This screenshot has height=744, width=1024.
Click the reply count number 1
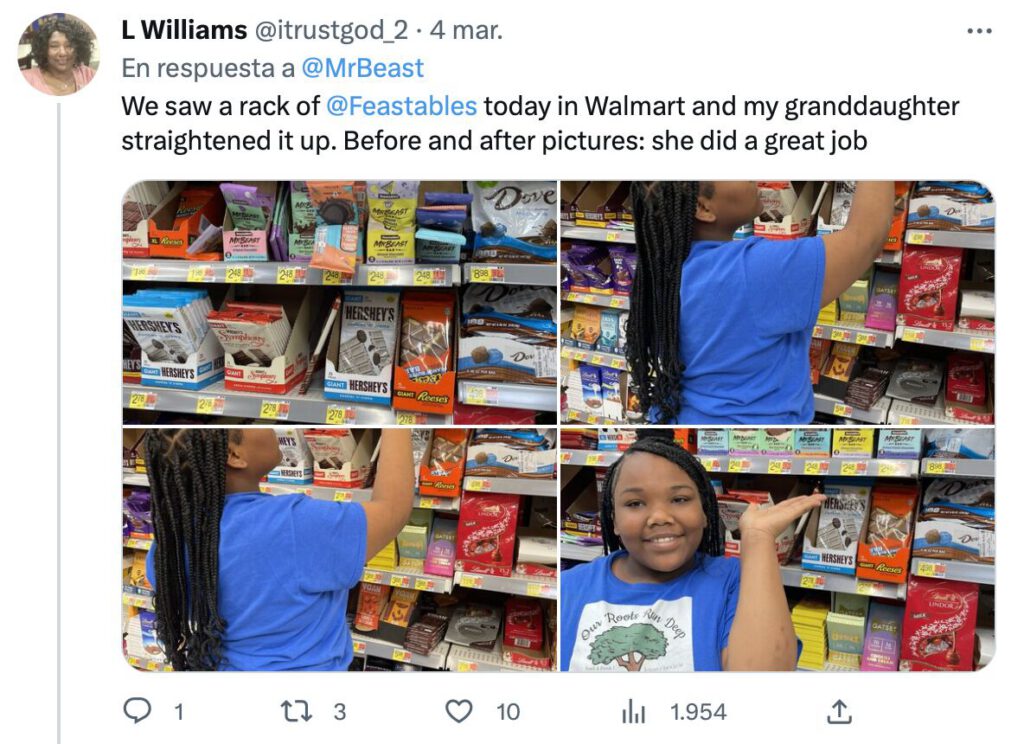click(178, 712)
